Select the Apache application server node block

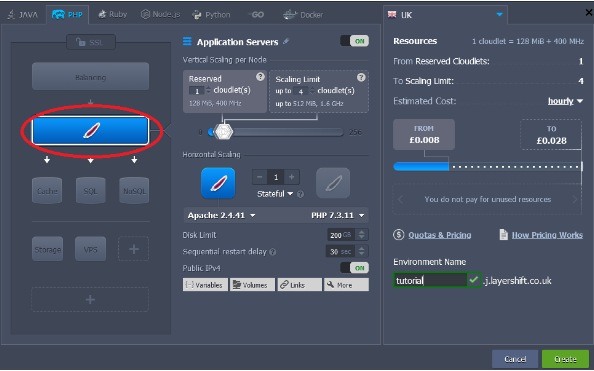tap(90, 131)
